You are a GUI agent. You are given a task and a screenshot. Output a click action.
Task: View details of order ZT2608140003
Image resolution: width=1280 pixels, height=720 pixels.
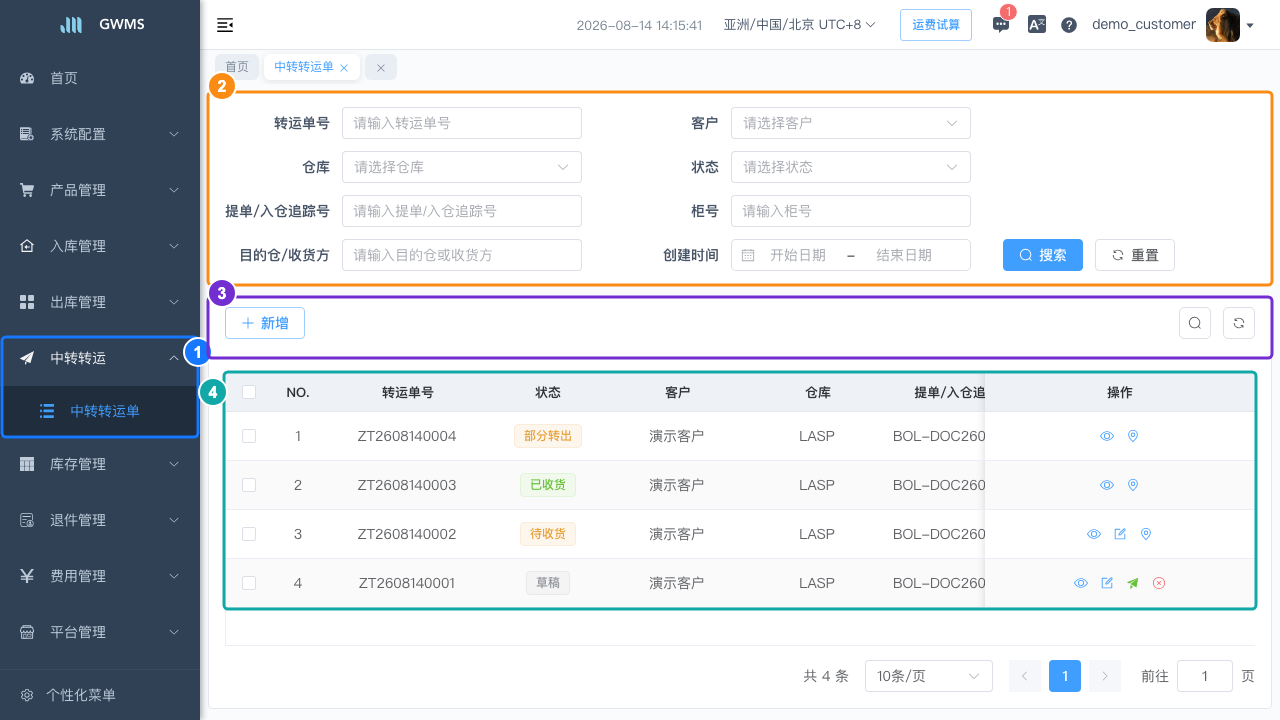pyautogui.click(x=1107, y=485)
